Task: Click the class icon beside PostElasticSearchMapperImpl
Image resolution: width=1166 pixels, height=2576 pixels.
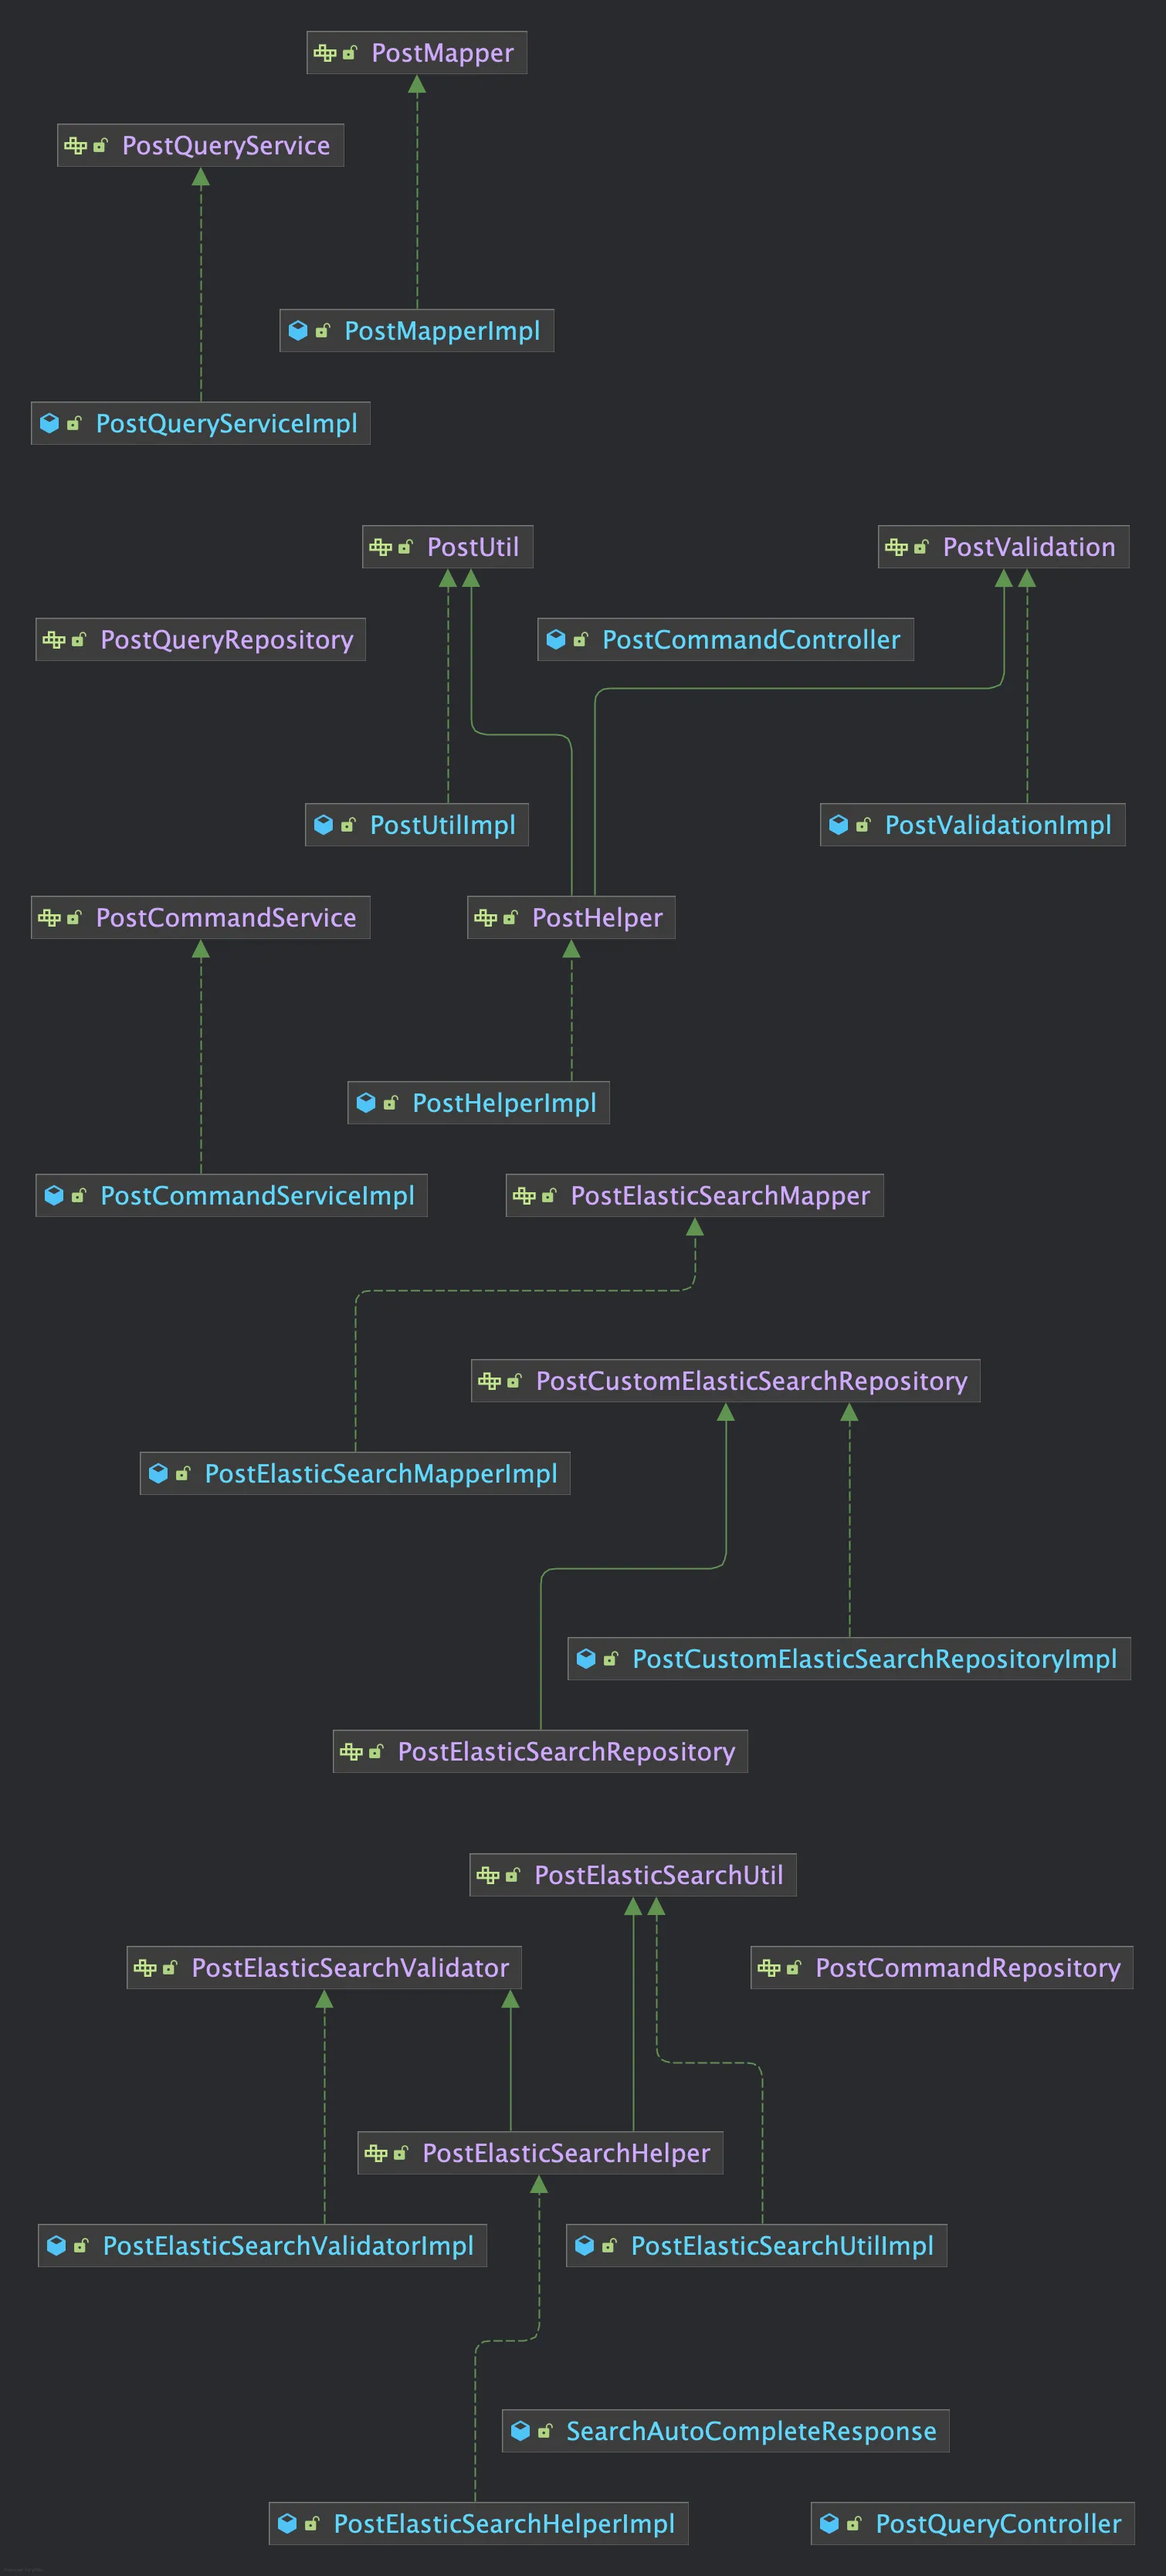Action: [158, 1474]
